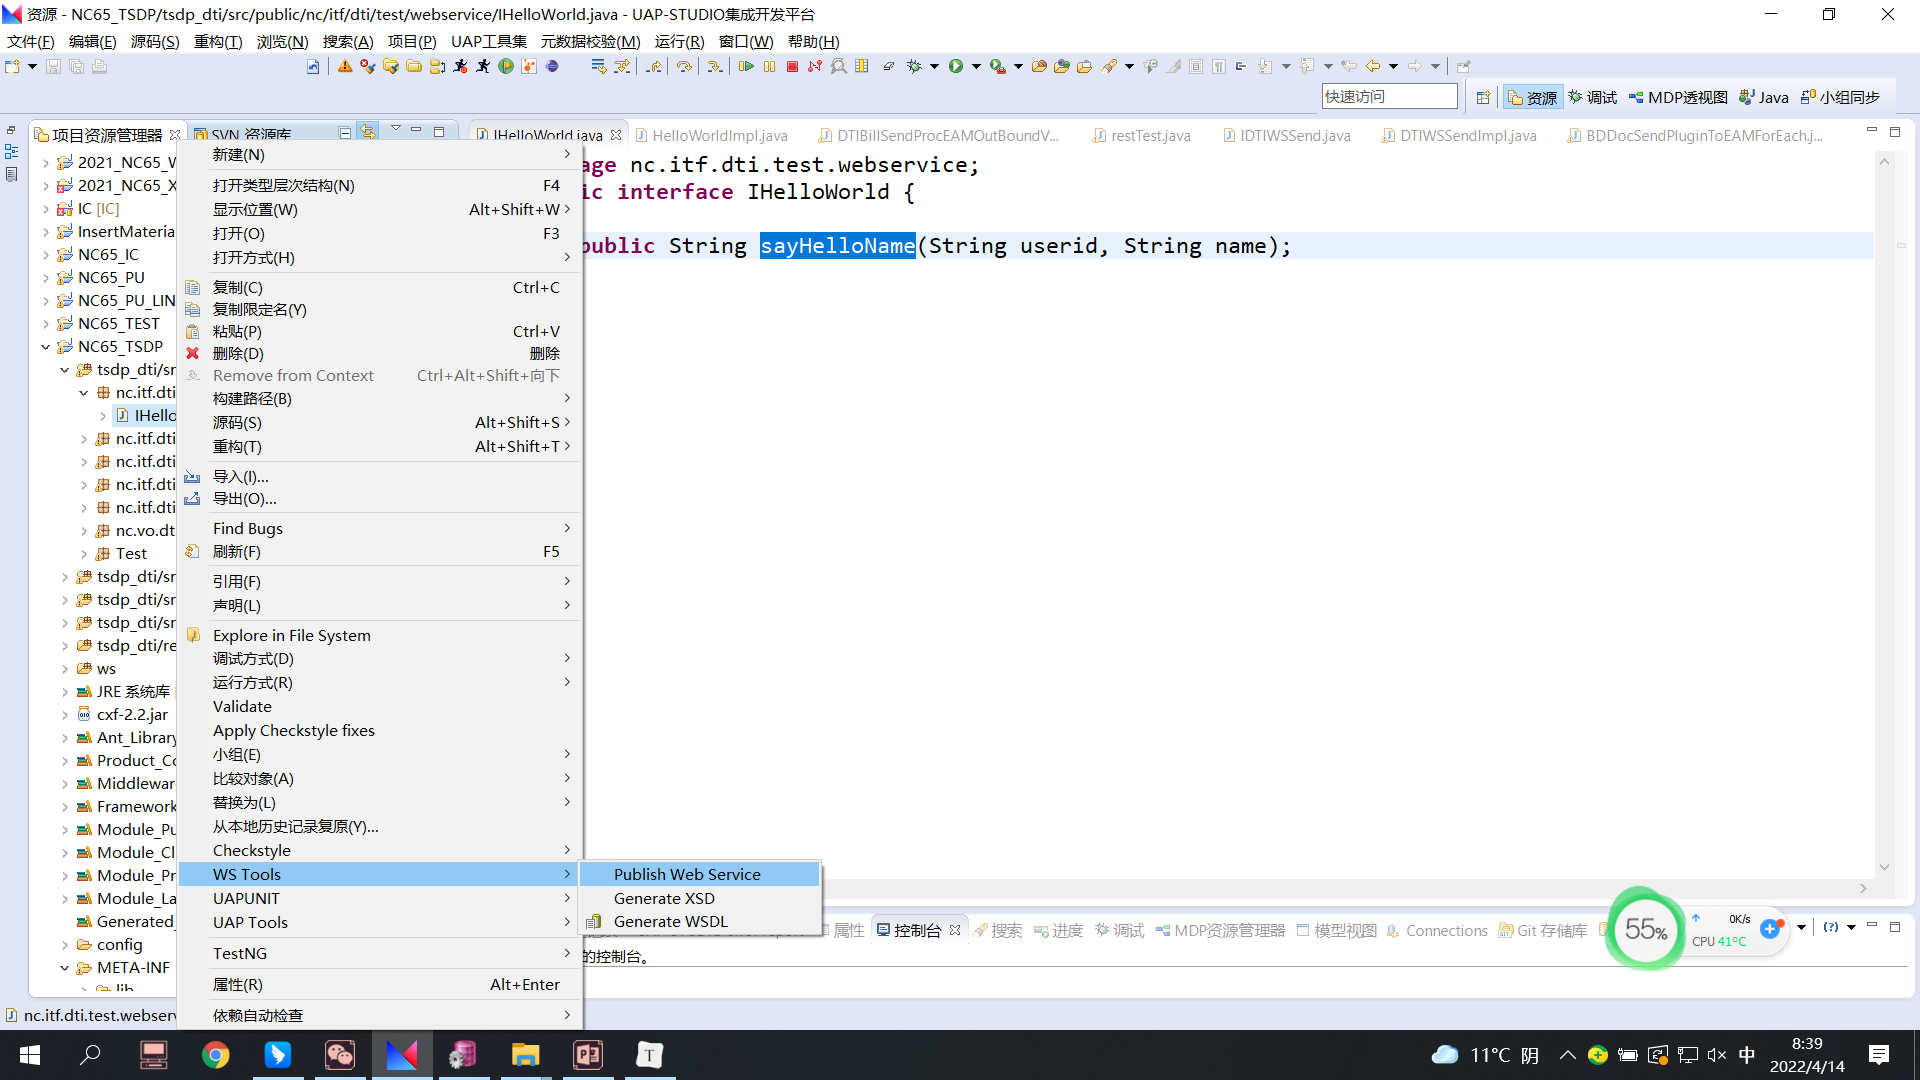This screenshot has height=1080, width=1920.
Task: Click the red Terminate stop icon
Action: click(x=792, y=67)
